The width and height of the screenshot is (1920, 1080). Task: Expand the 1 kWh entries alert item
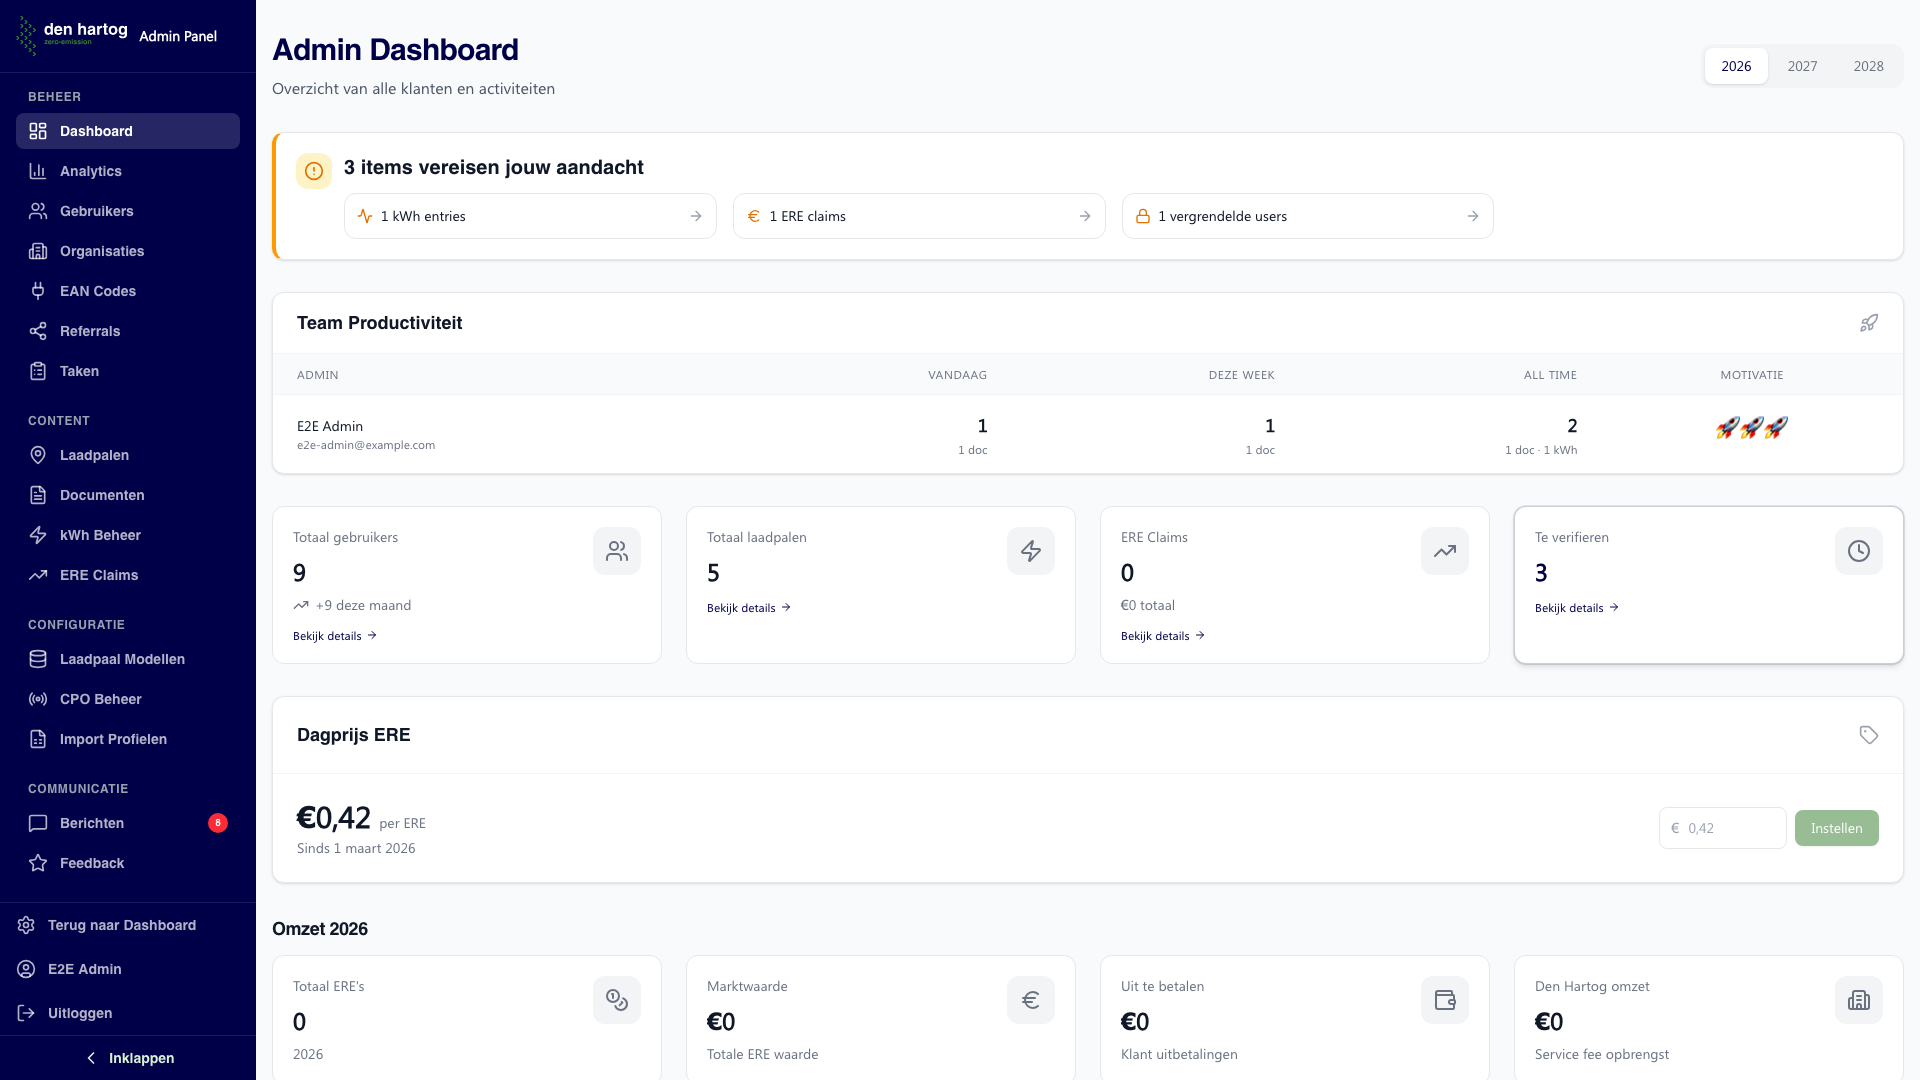pos(530,216)
